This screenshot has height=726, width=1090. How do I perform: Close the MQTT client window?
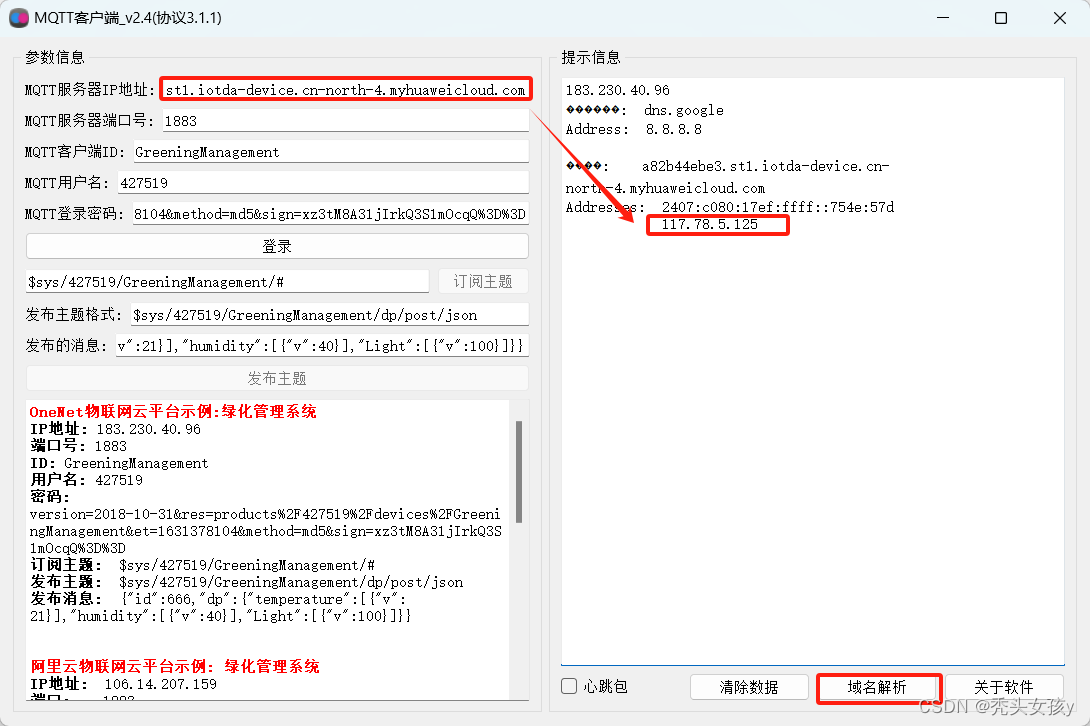click(x=1059, y=17)
